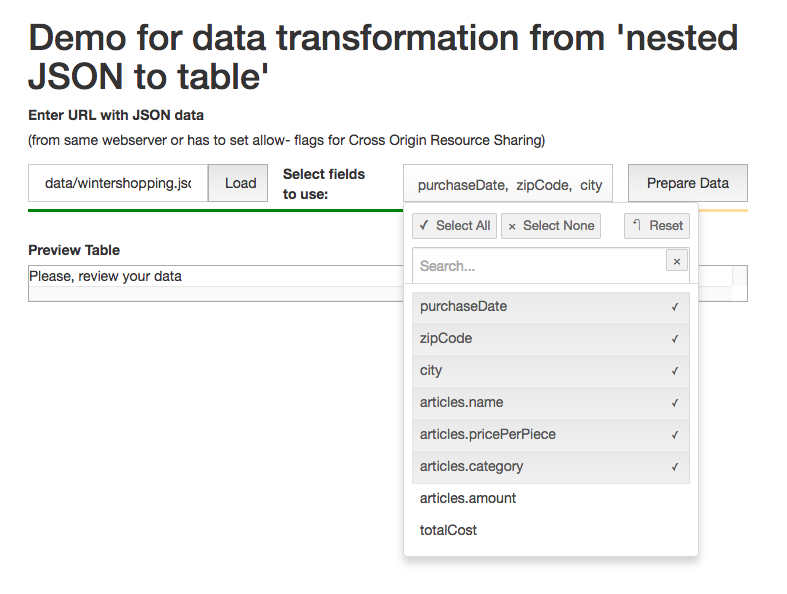Choose Select All in dropdown
Screen dimensions: 787x594
[x=454, y=226]
